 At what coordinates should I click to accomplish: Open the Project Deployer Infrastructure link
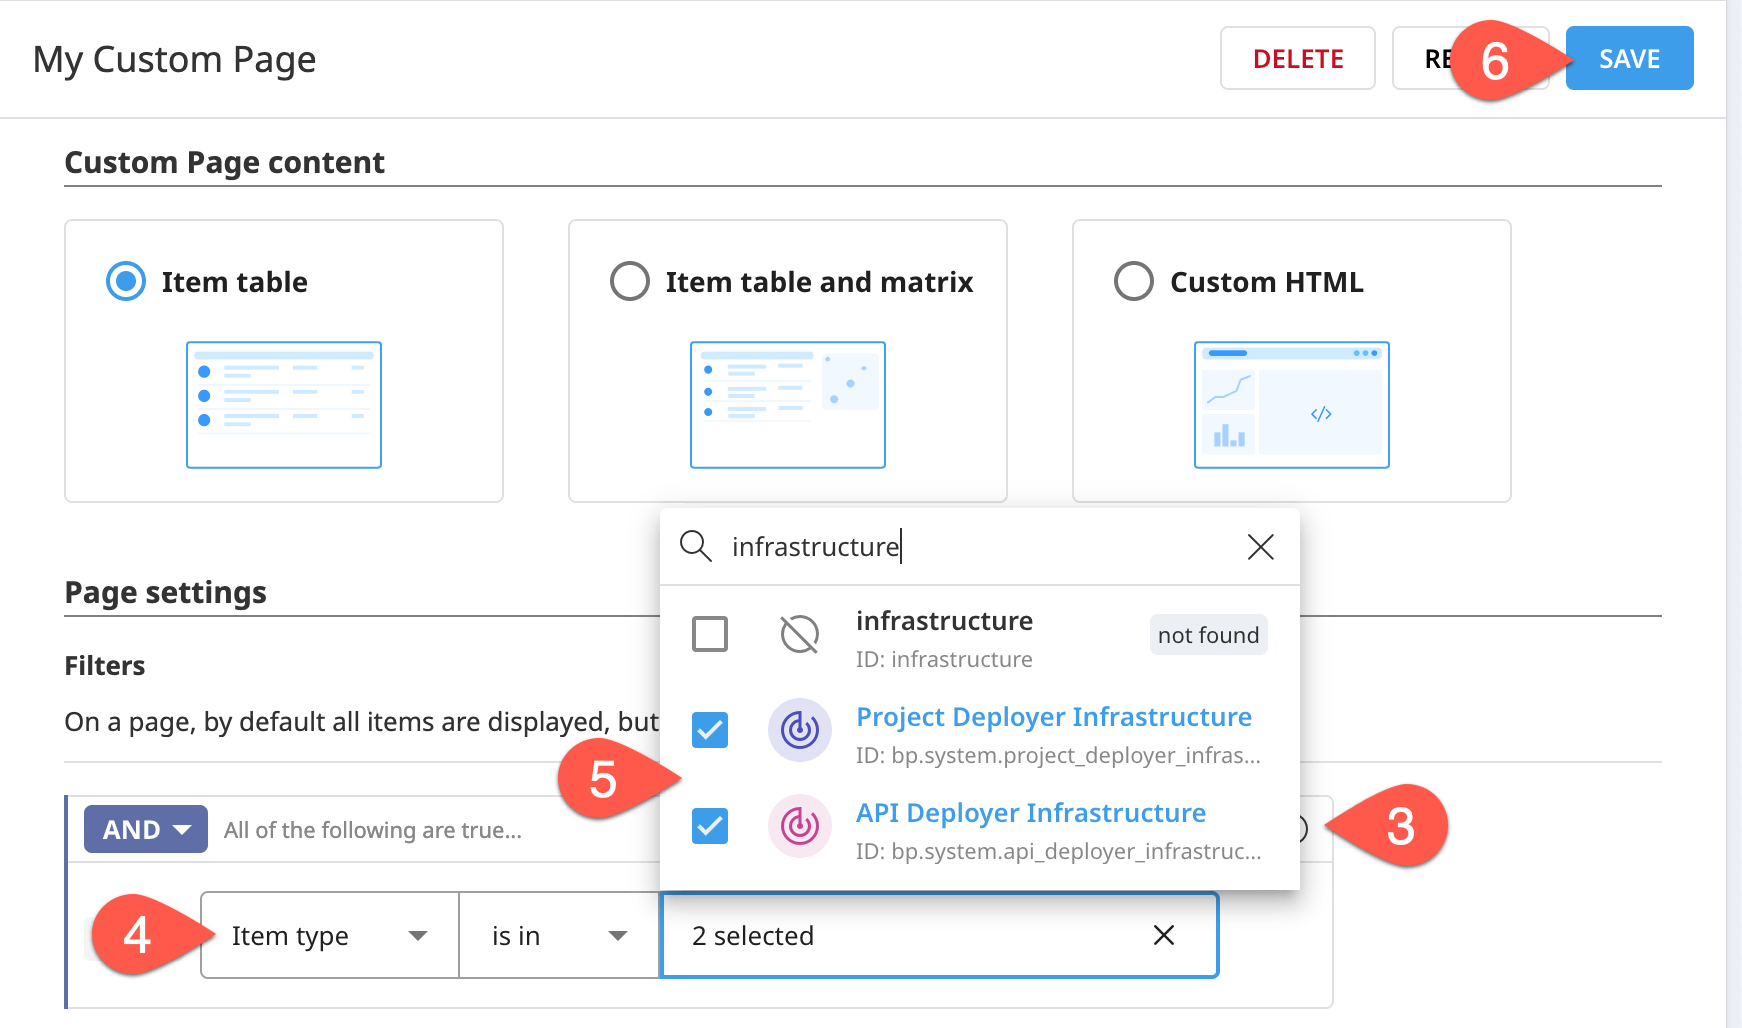point(1053,717)
